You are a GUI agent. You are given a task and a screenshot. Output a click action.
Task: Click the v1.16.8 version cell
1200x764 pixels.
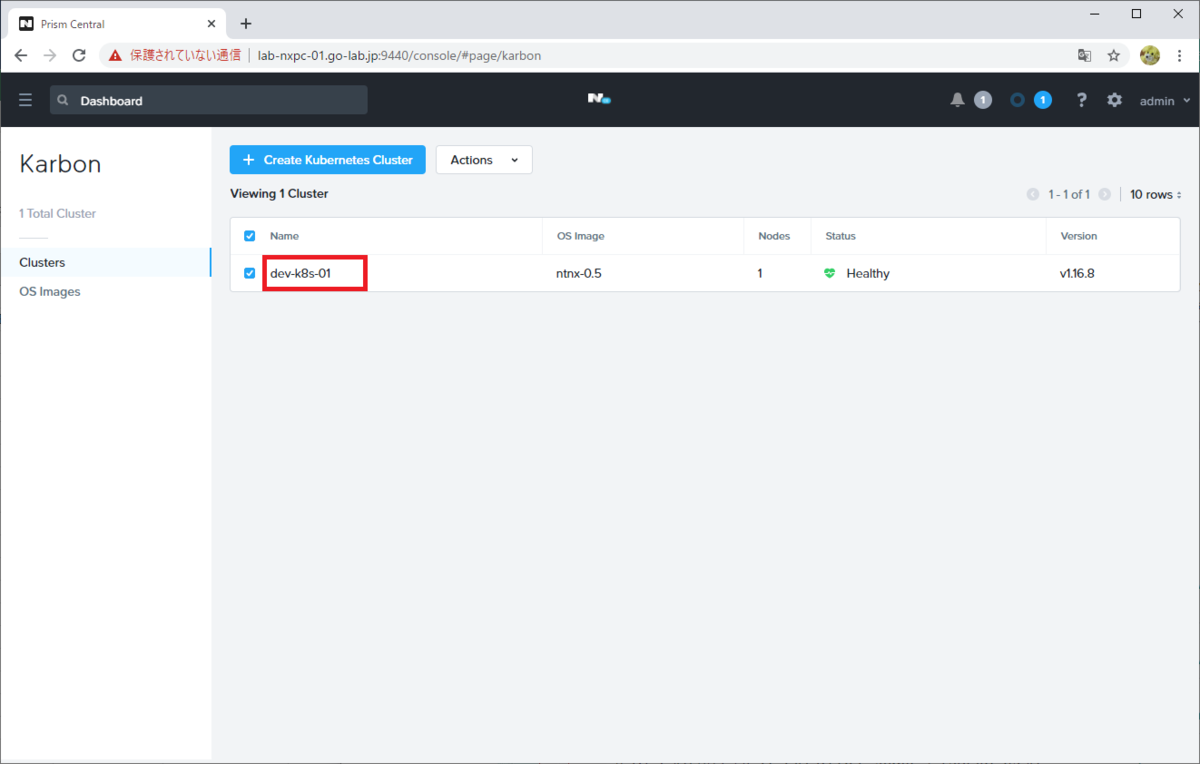click(1077, 273)
